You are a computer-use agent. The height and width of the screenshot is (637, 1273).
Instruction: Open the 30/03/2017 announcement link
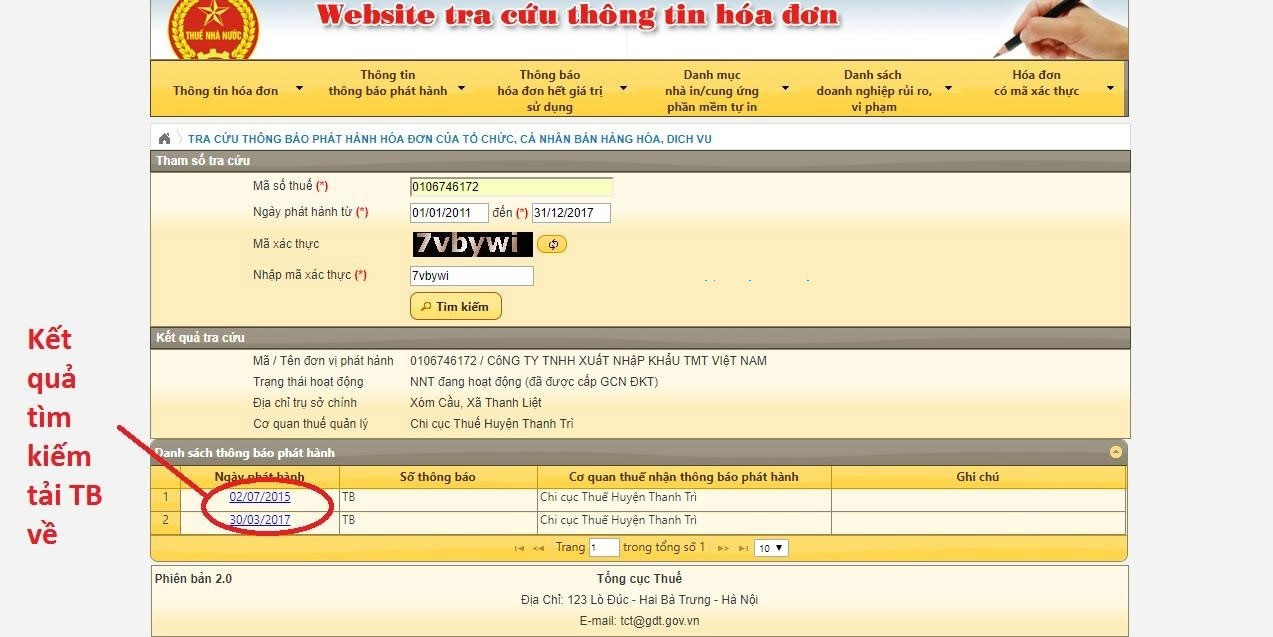(x=260, y=520)
